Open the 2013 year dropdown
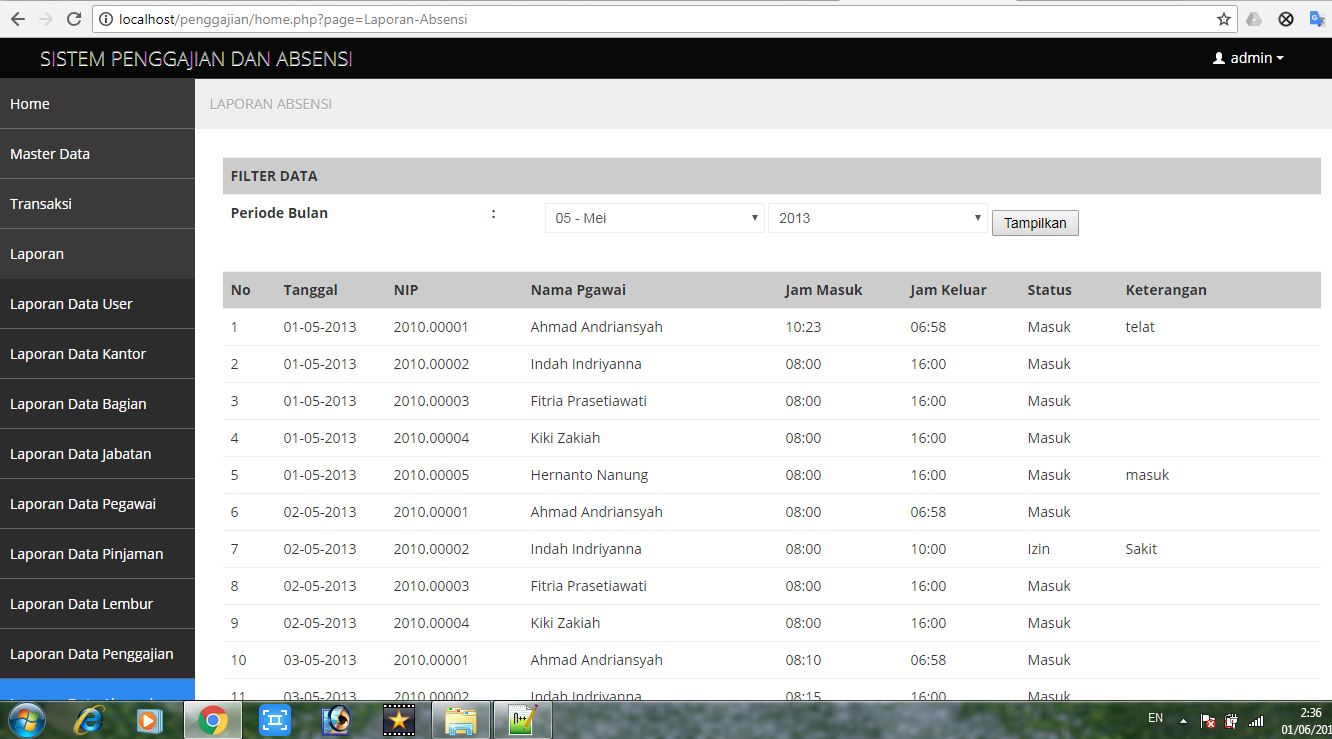 876,217
